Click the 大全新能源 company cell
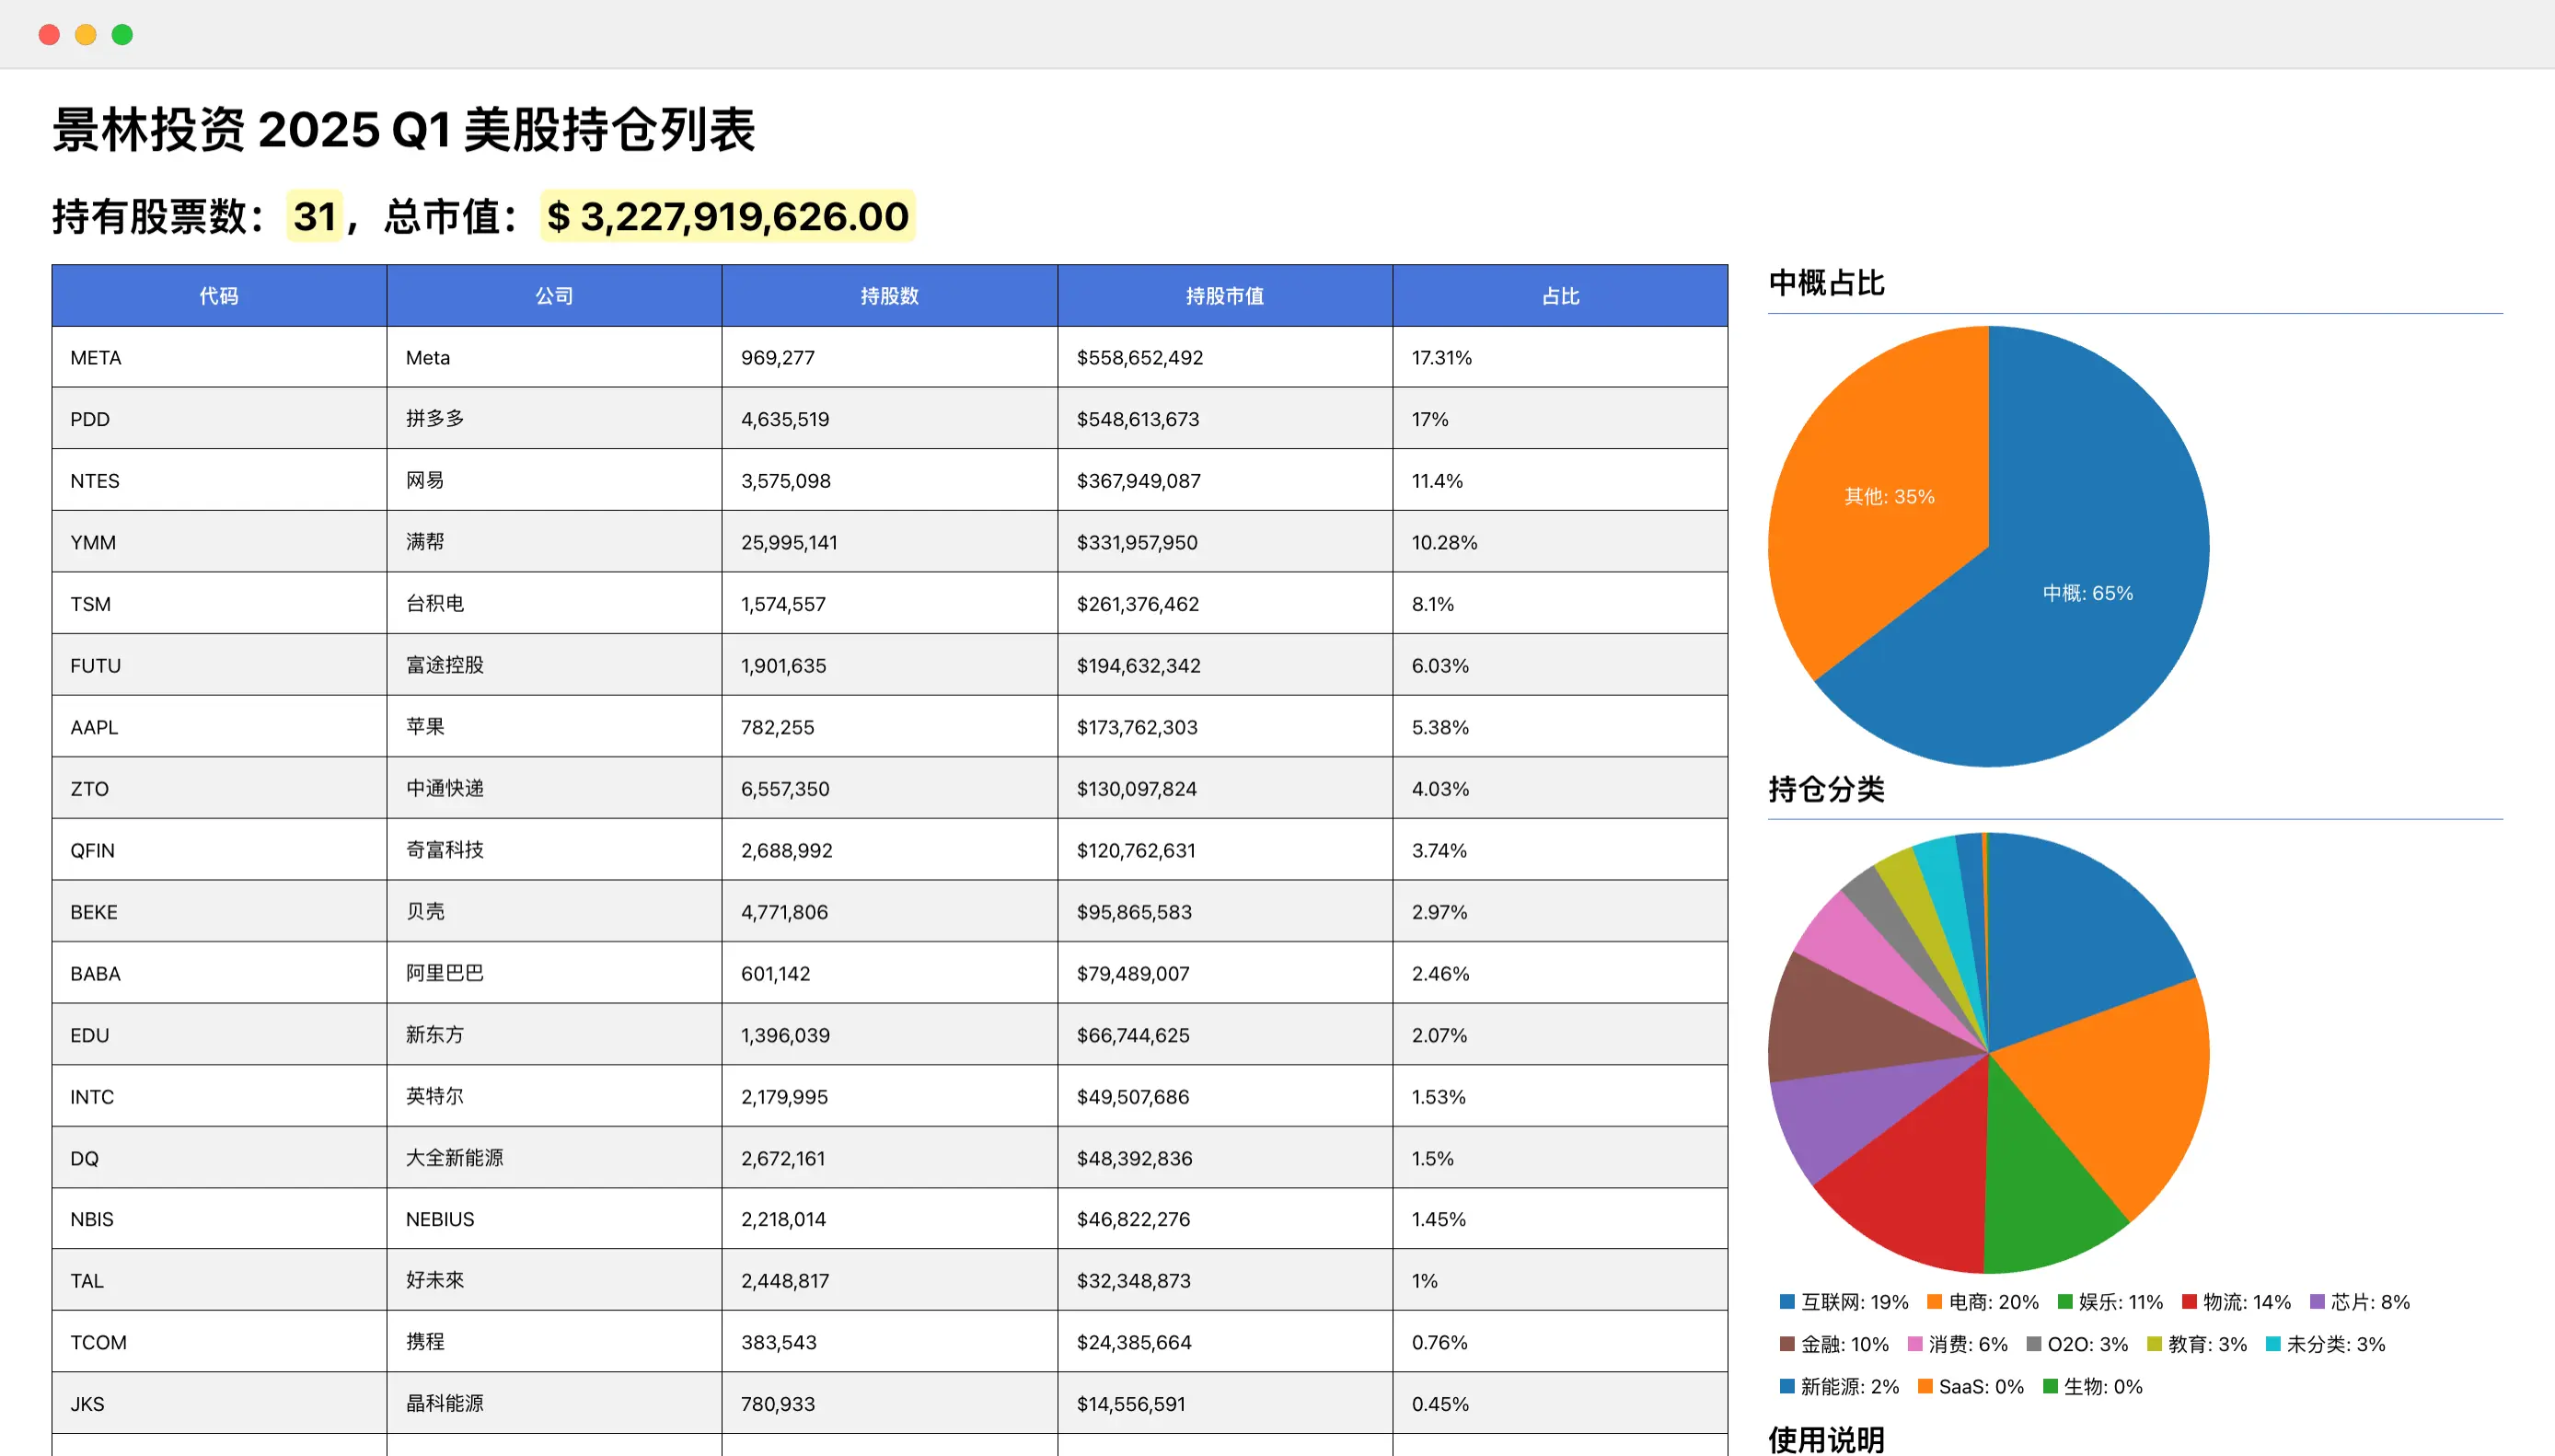Viewport: 2555px width, 1456px height. (554, 1158)
